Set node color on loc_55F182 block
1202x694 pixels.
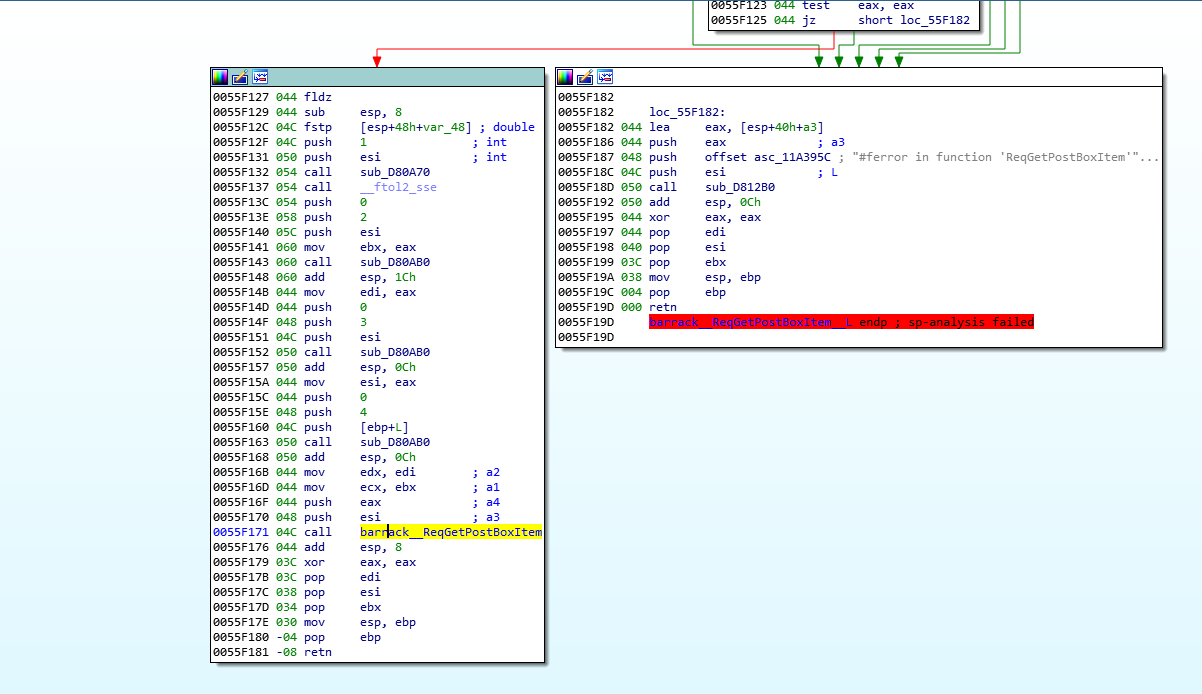coord(565,77)
